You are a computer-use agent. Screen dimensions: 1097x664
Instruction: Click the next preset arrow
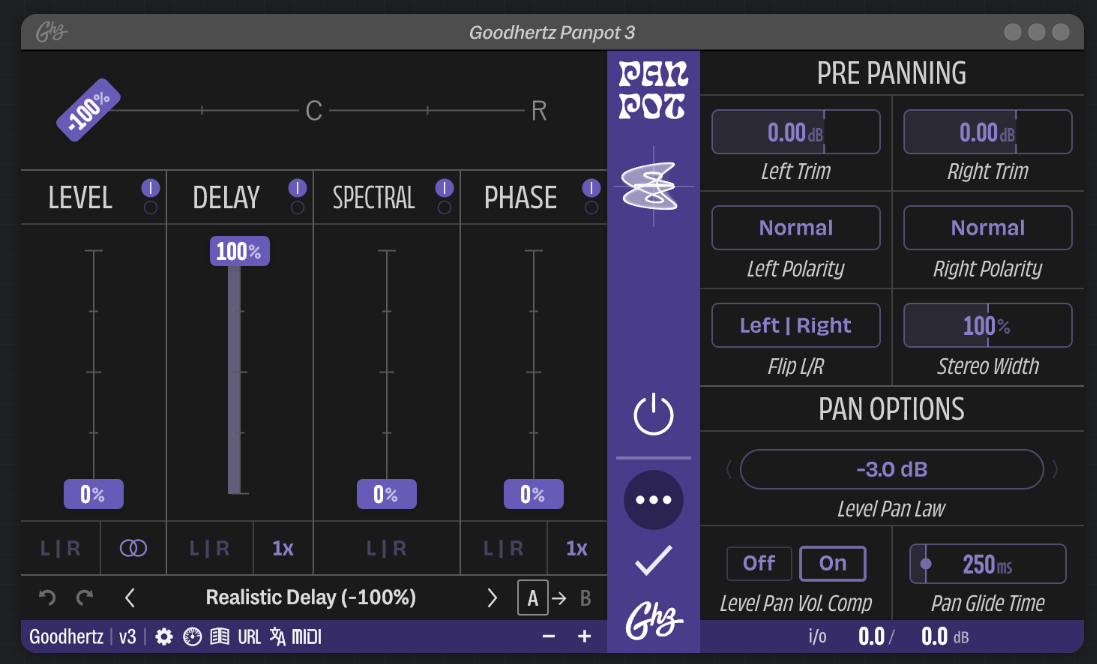click(x=492, y=597)
